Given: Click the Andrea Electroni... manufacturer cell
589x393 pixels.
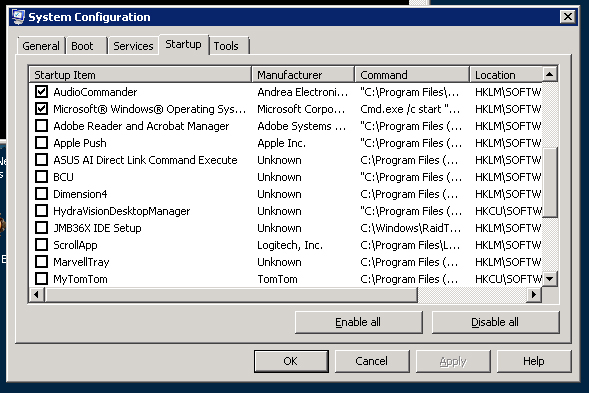Looking at the screenshot, I should click(303, 92).
